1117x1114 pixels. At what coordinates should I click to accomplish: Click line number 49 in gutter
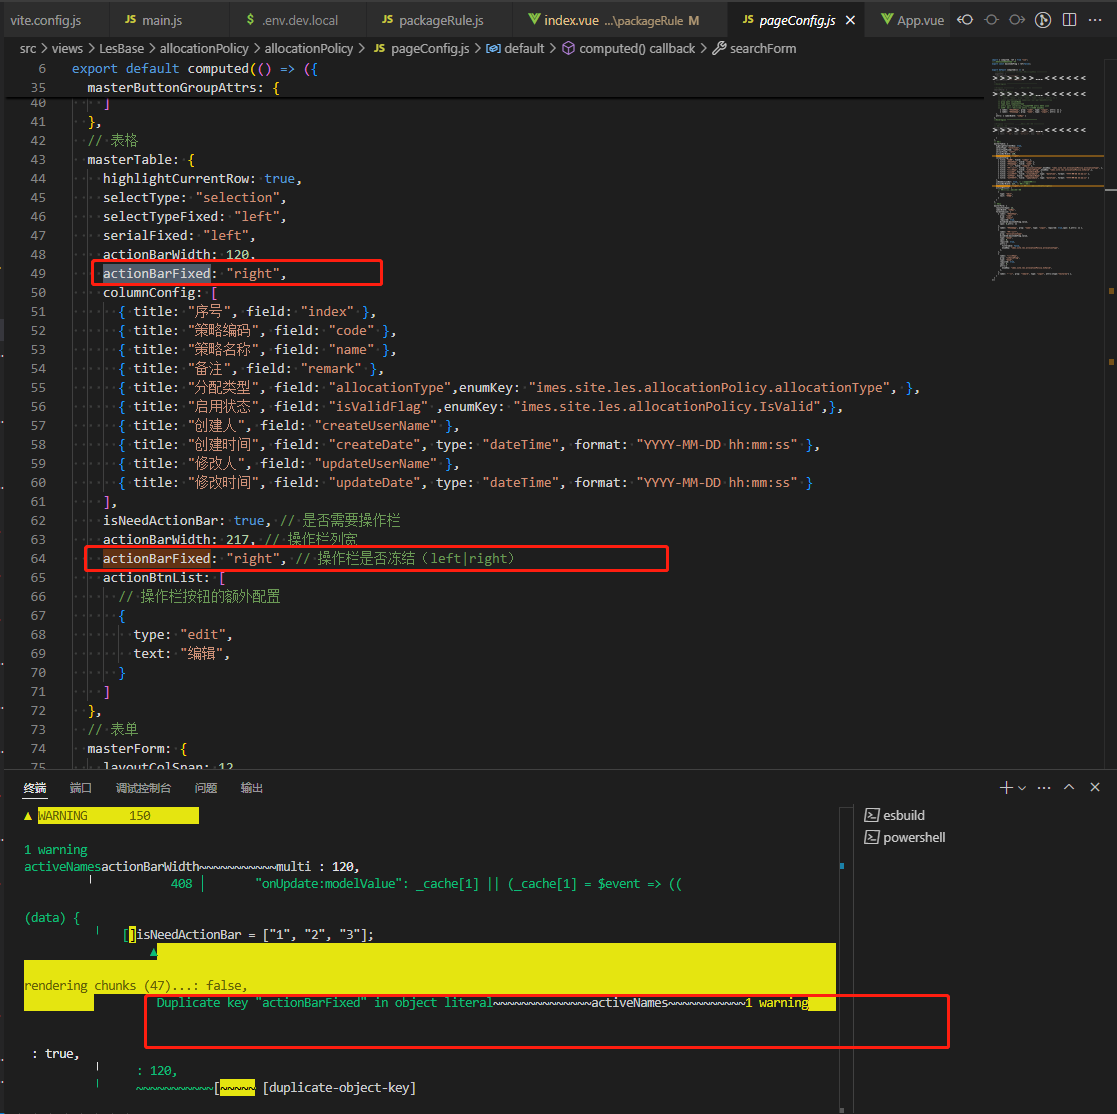tap(38, 274)
